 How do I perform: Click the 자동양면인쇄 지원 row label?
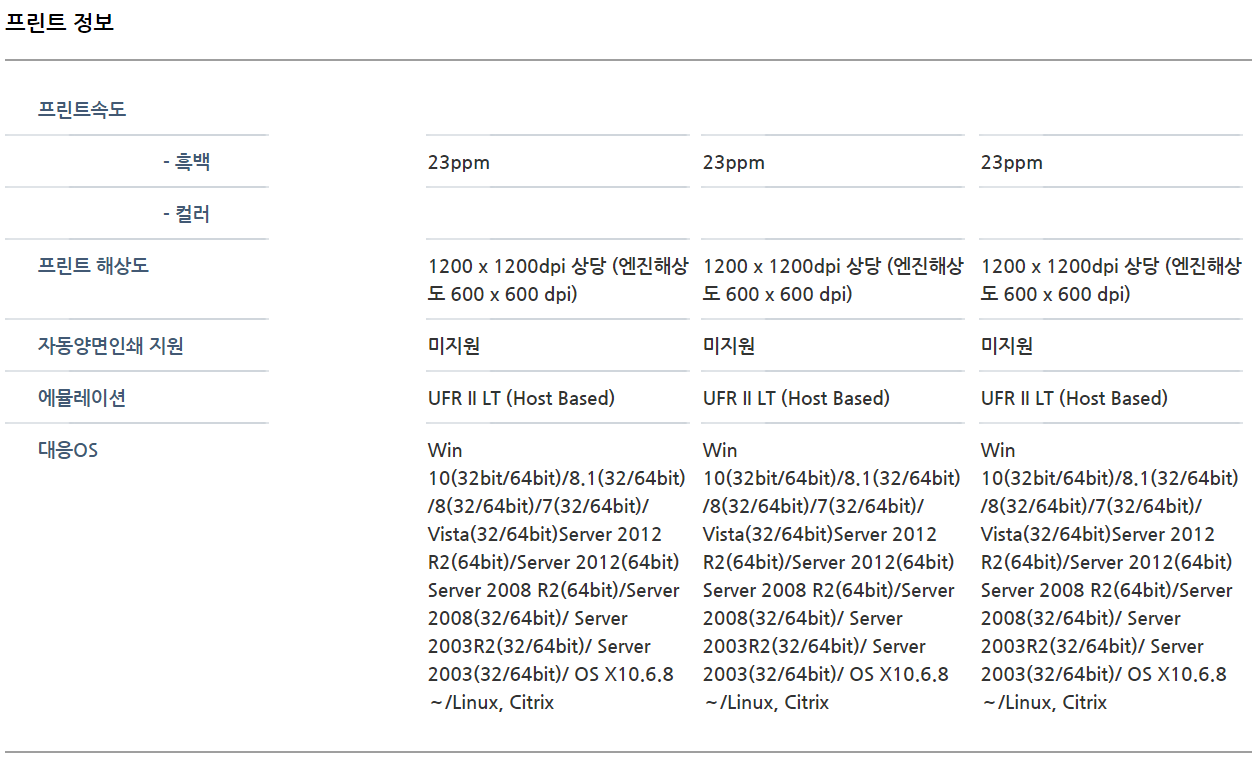[x=110, y=346]
